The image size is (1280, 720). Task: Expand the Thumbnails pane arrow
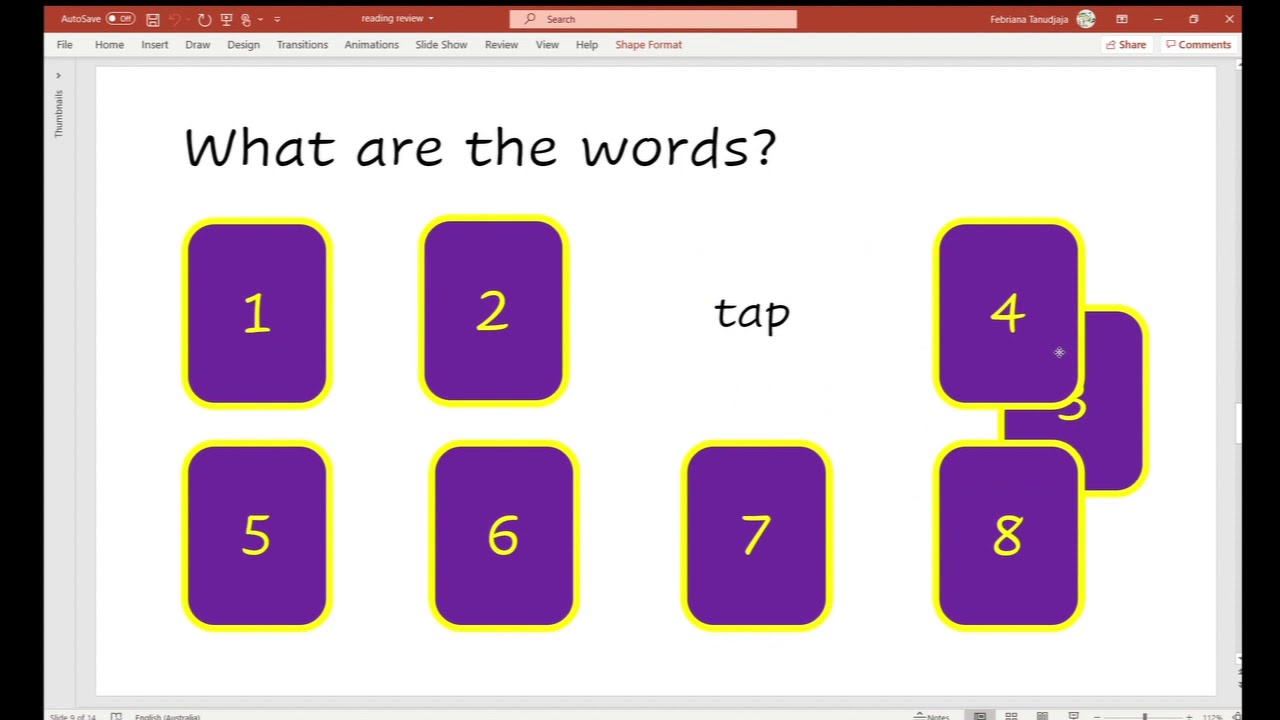pyautogui.click(x=58, y=75)
